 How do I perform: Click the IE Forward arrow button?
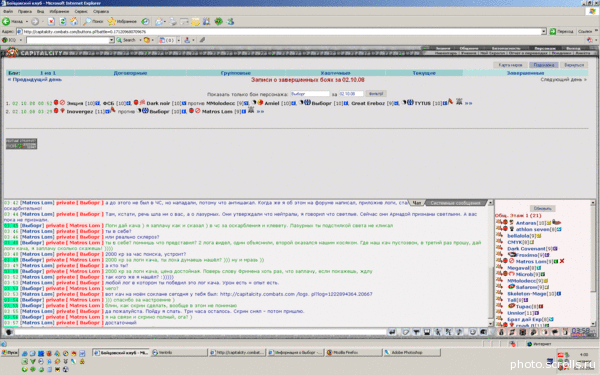click(35, 21)
